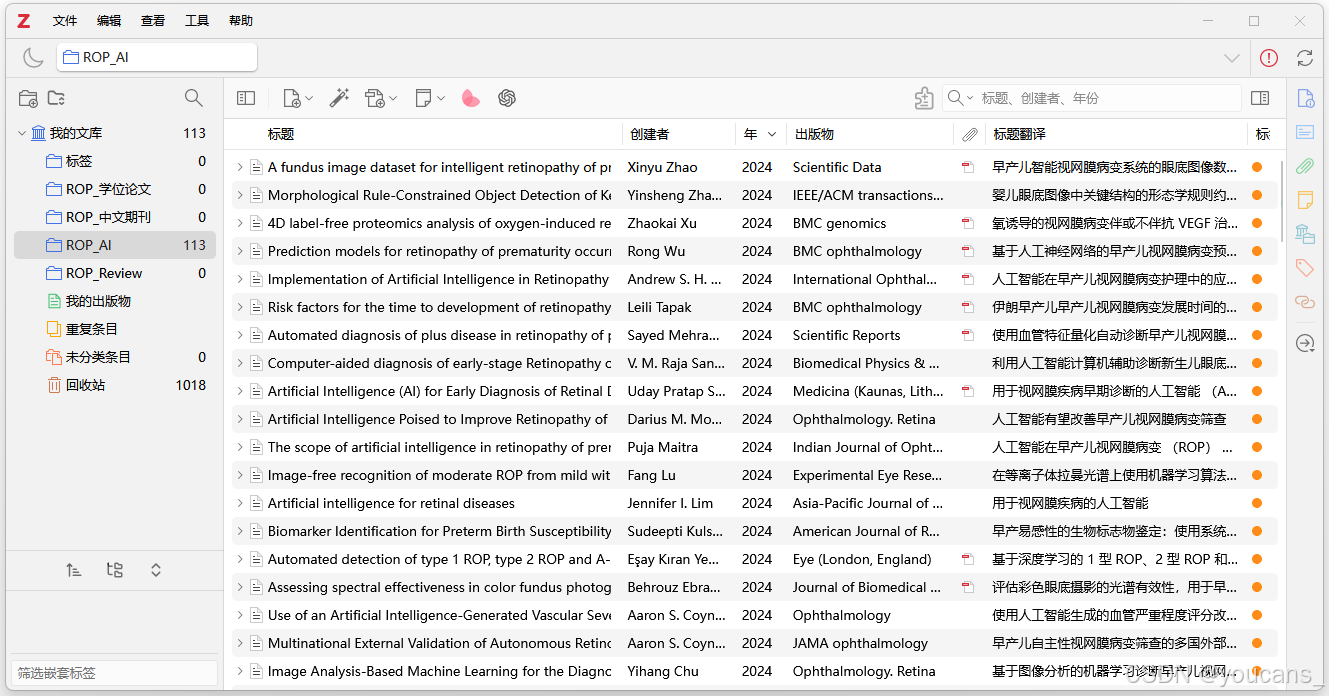Image resolution: width=1329 pixels, height=696 pixels.
Task: Open the tab list dropdown chevron
Action: (1232, 58)
